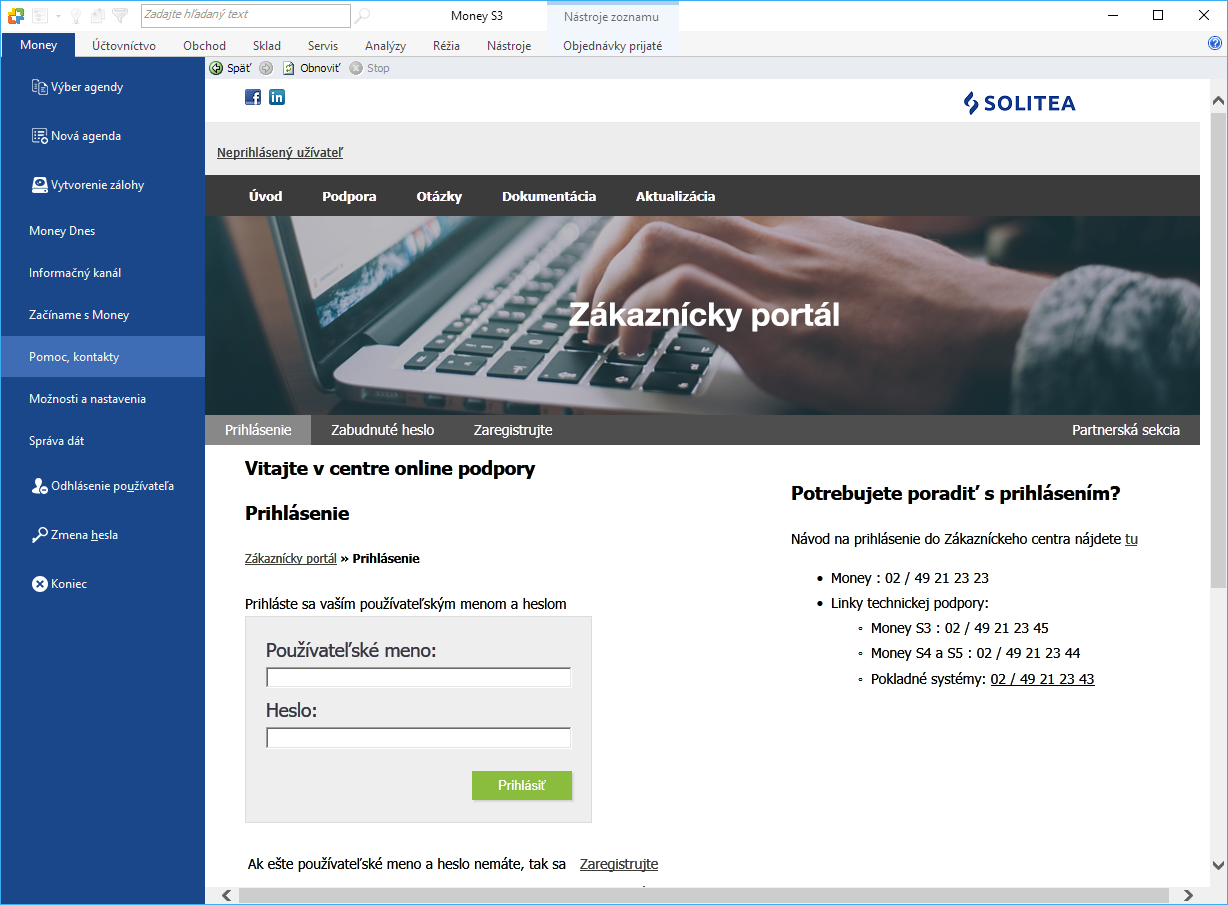Open the Zabudnuté heslo tab
This screenshot has height=905, width=1228.
383,430
